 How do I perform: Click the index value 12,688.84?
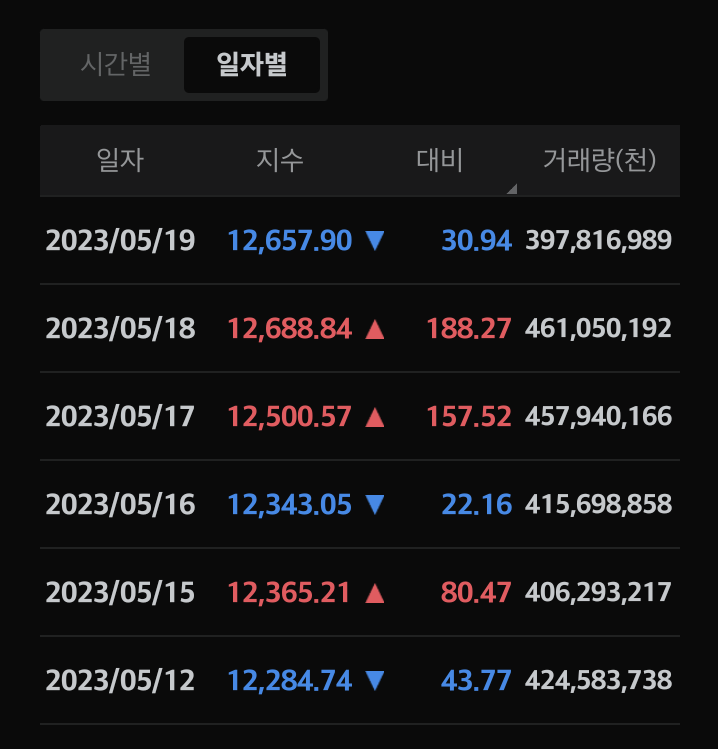pyautogui.click(x=289, y=329)
